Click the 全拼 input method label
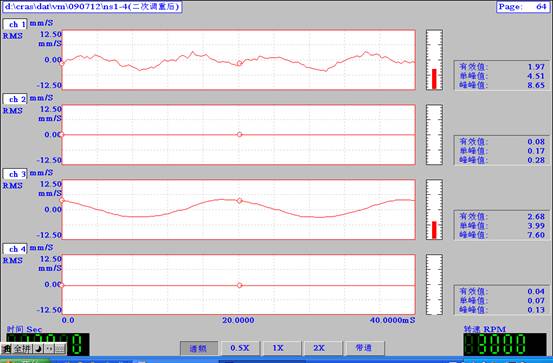Viewport: 553px width, 363px height. [22, 349]
